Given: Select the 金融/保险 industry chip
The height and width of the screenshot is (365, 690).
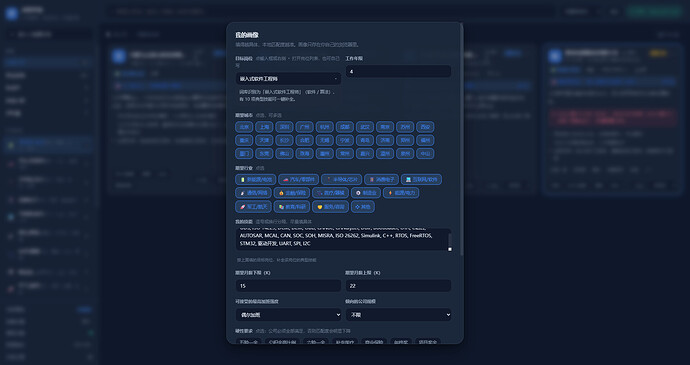Looking at the screenshot, I should [292, 193].
